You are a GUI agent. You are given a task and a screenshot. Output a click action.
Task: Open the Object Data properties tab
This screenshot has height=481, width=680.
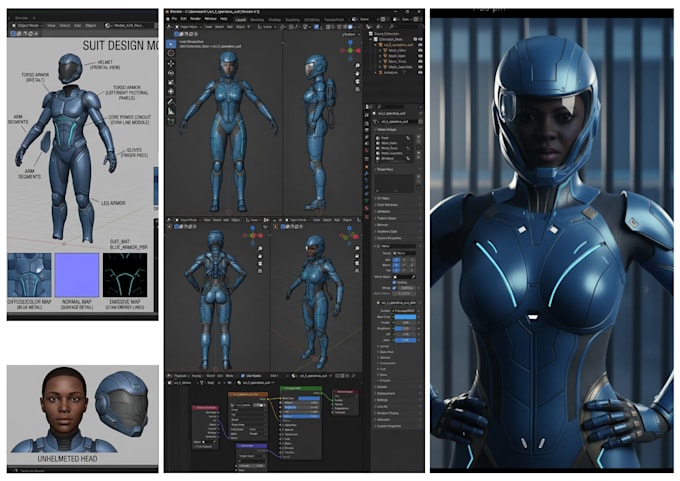click(367, 201)
